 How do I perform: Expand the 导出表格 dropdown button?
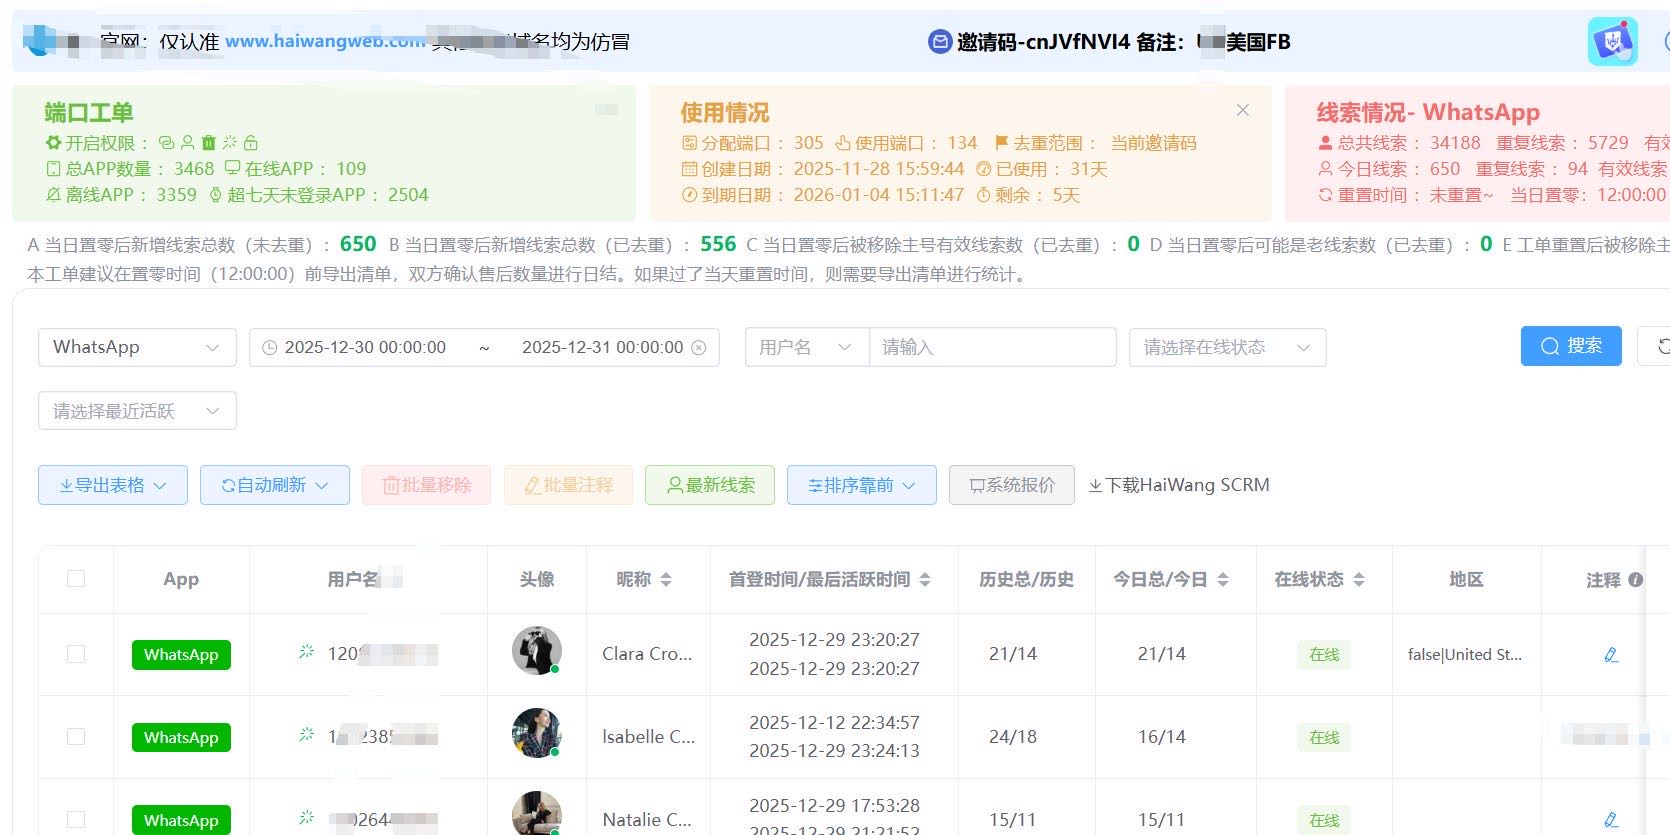pos(113,485)
